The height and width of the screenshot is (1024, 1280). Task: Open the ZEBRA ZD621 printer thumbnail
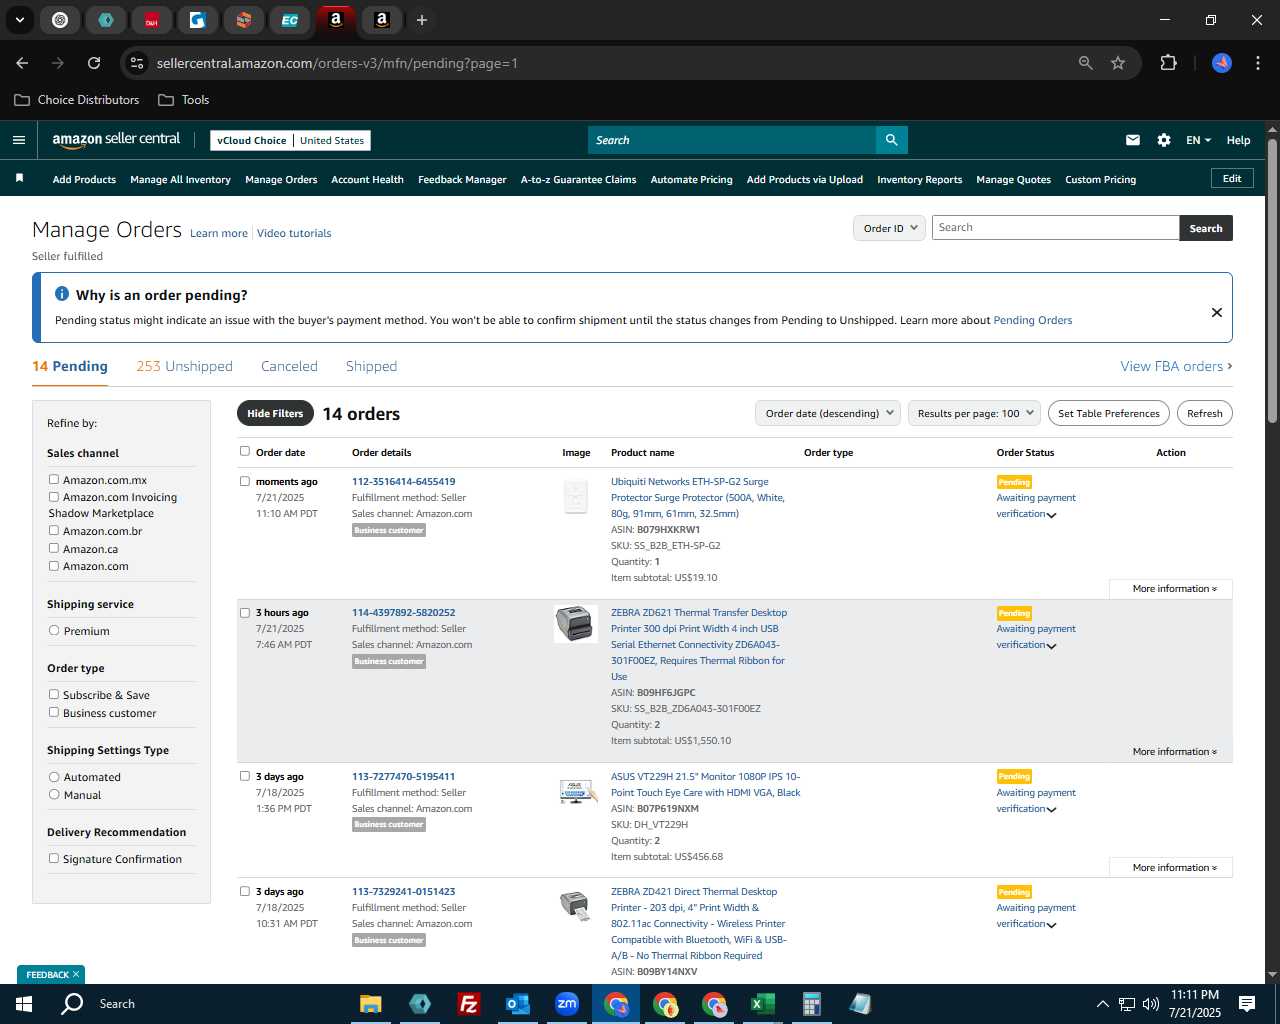[576, 623]
